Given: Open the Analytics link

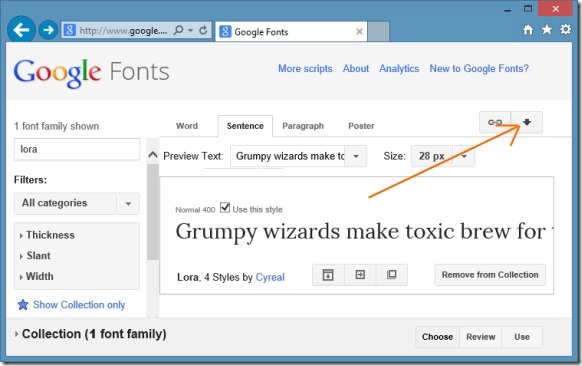Looking at the screenshot, I should (399, 69).
